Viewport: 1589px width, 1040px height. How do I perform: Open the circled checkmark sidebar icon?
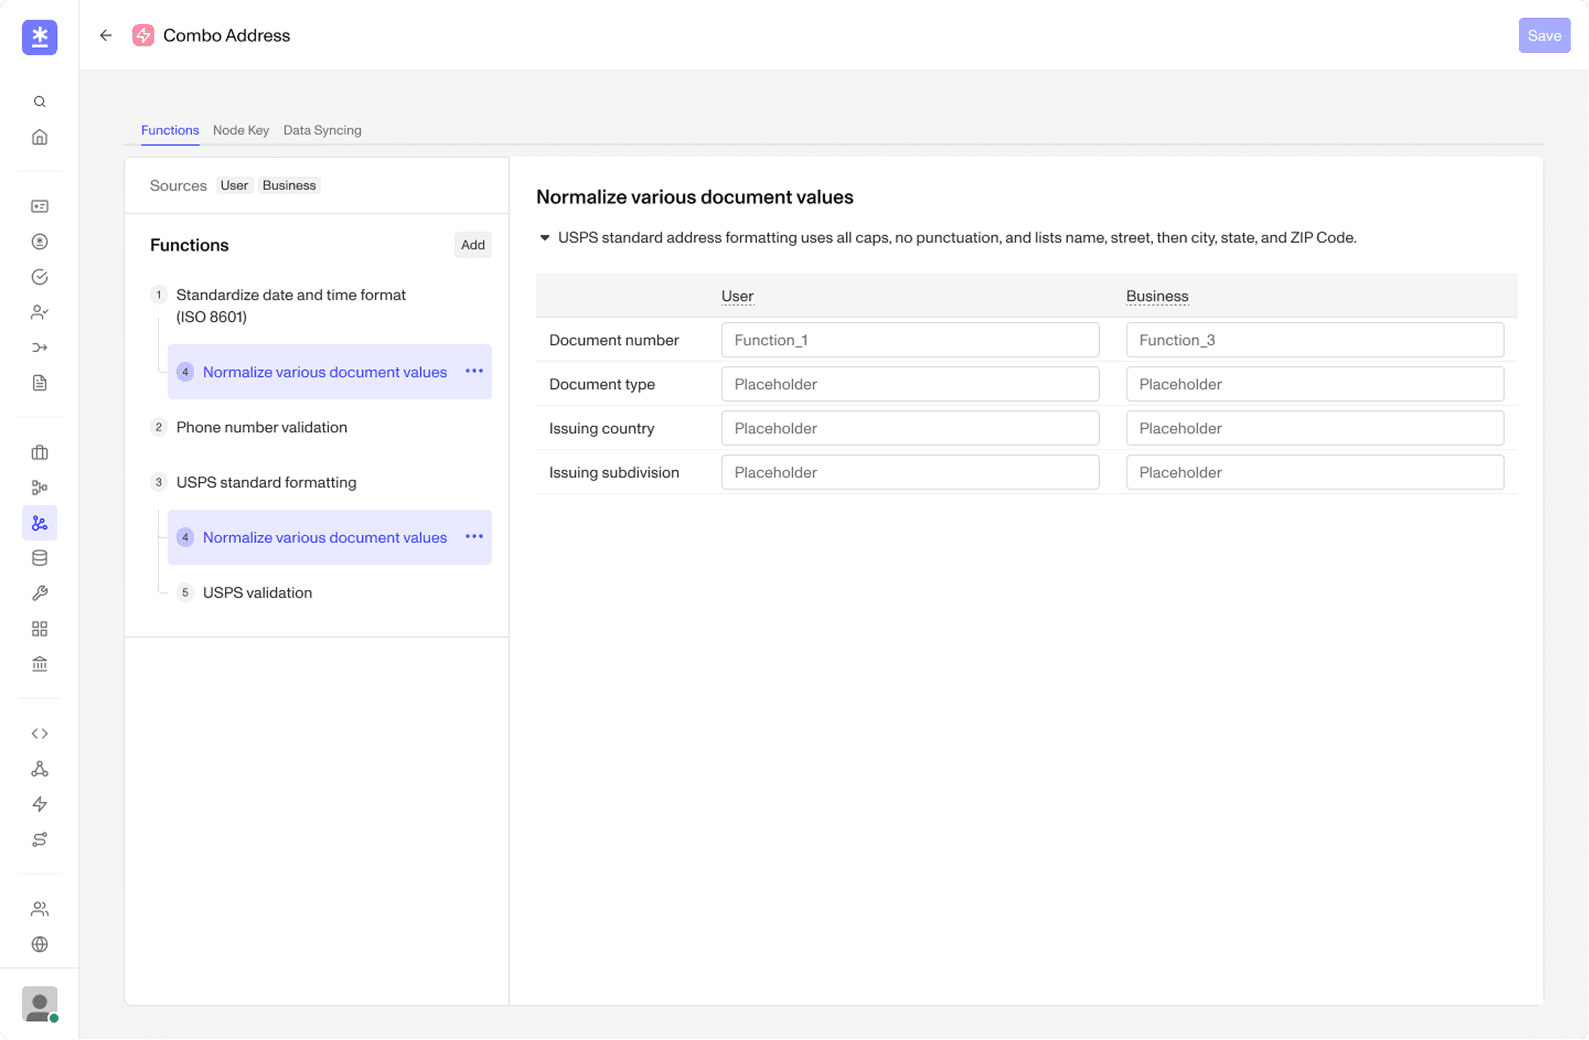click(40, 277)
